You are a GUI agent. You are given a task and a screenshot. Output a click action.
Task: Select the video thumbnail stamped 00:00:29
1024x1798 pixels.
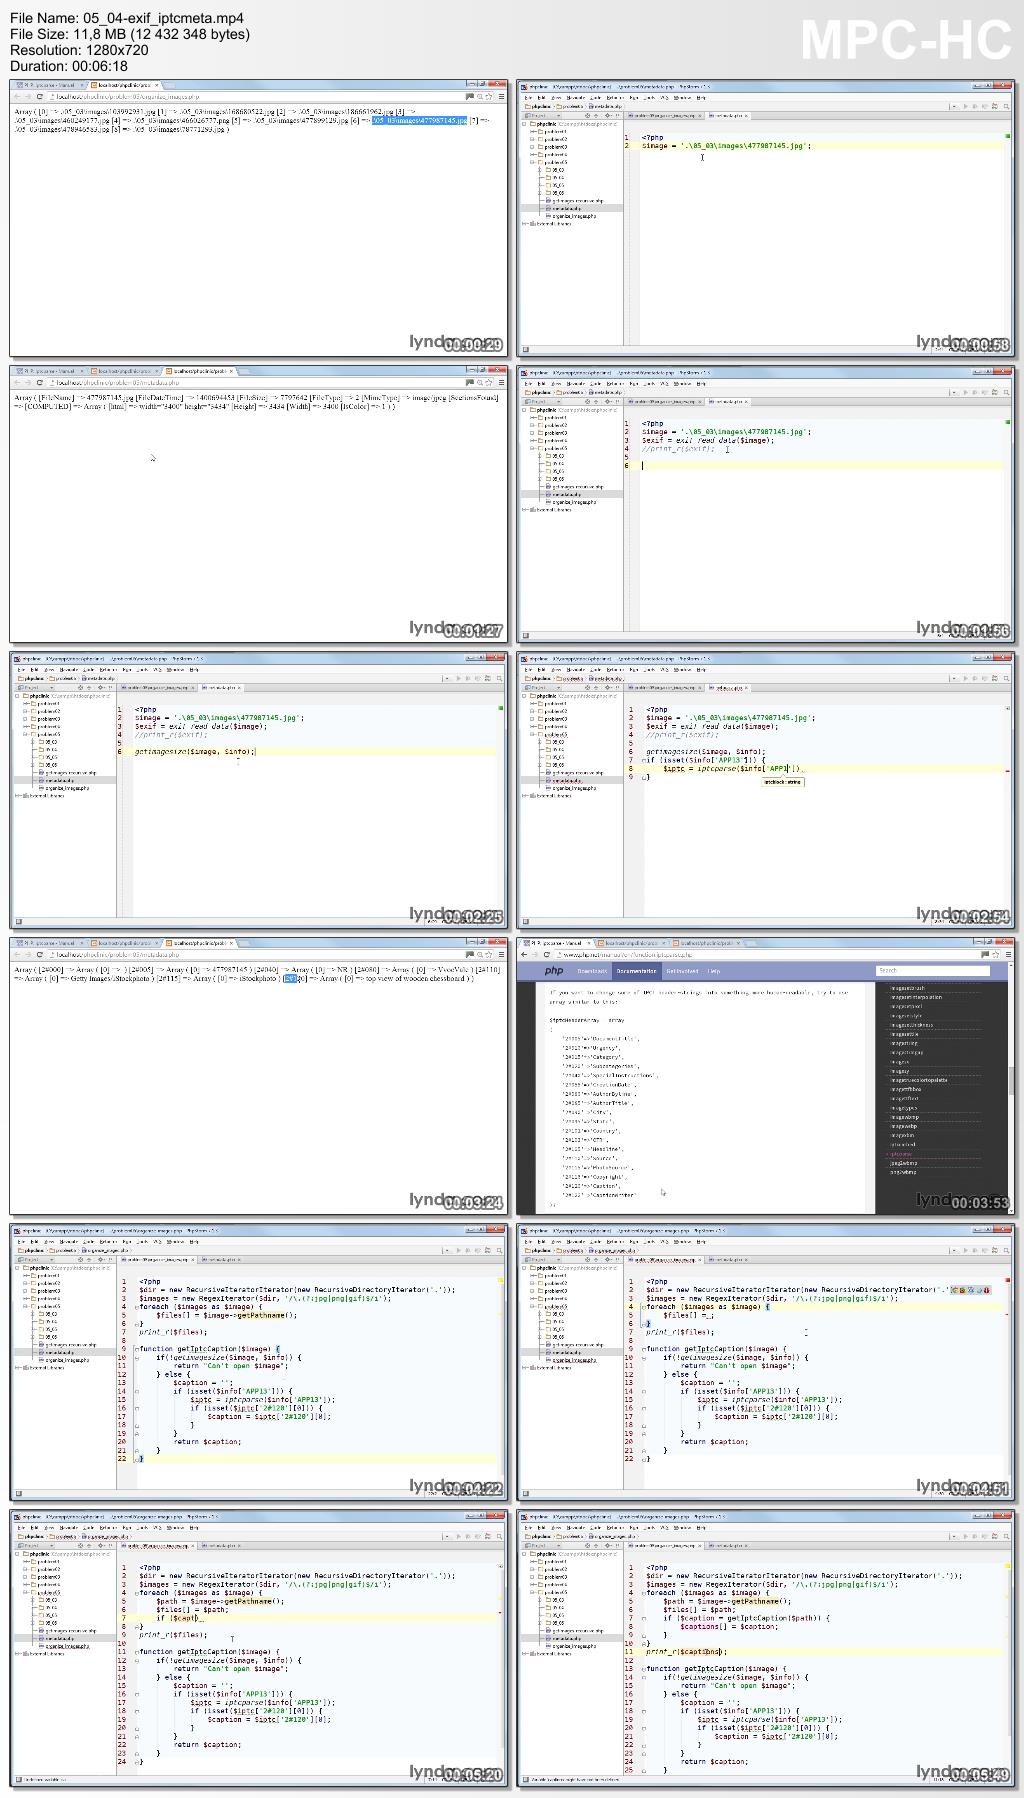click(x=259, y=218)
